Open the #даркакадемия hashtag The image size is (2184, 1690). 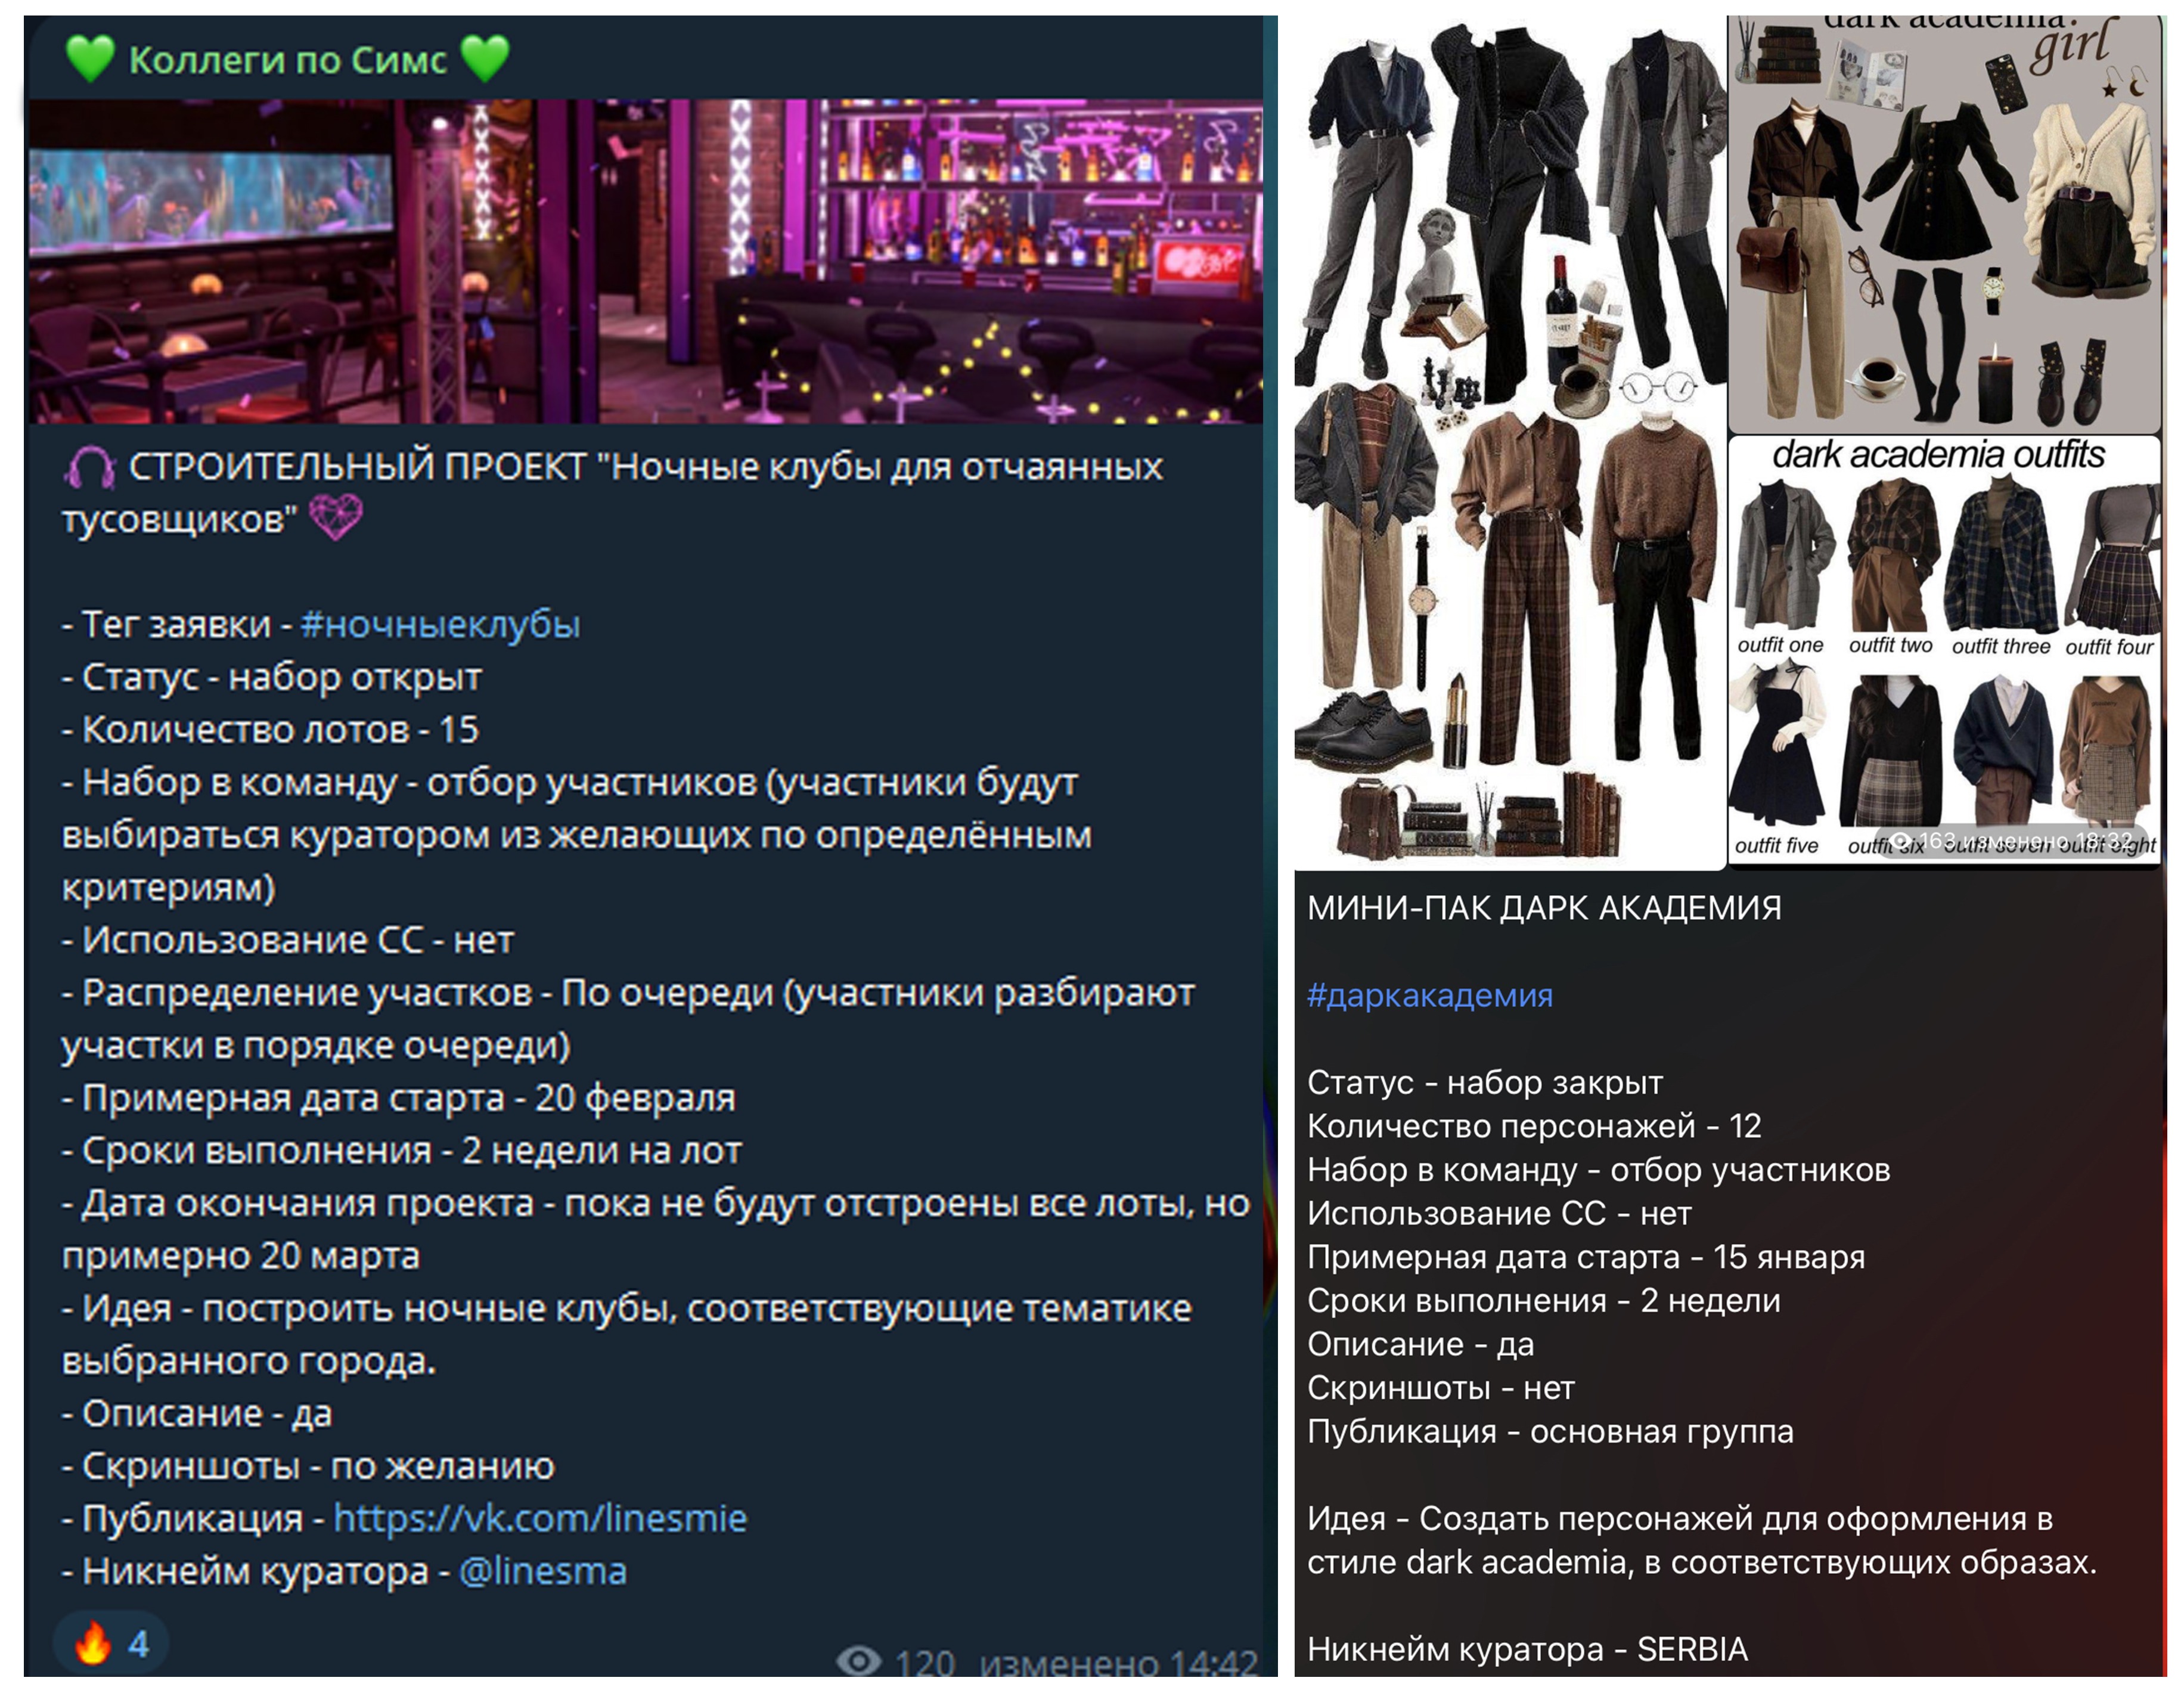[1430, 995]
